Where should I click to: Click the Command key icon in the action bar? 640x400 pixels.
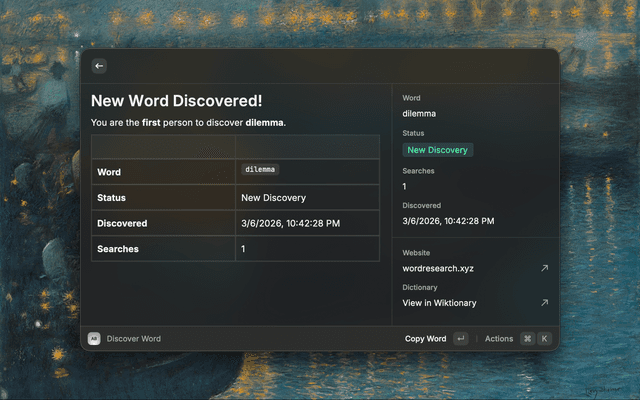pos(527,339)
